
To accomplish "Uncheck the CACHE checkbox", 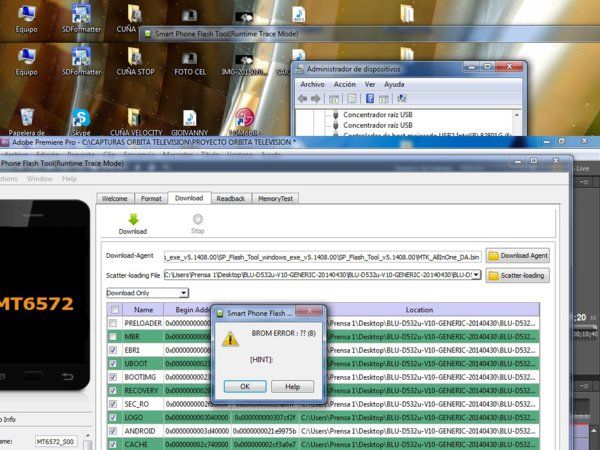I will 113,444.
